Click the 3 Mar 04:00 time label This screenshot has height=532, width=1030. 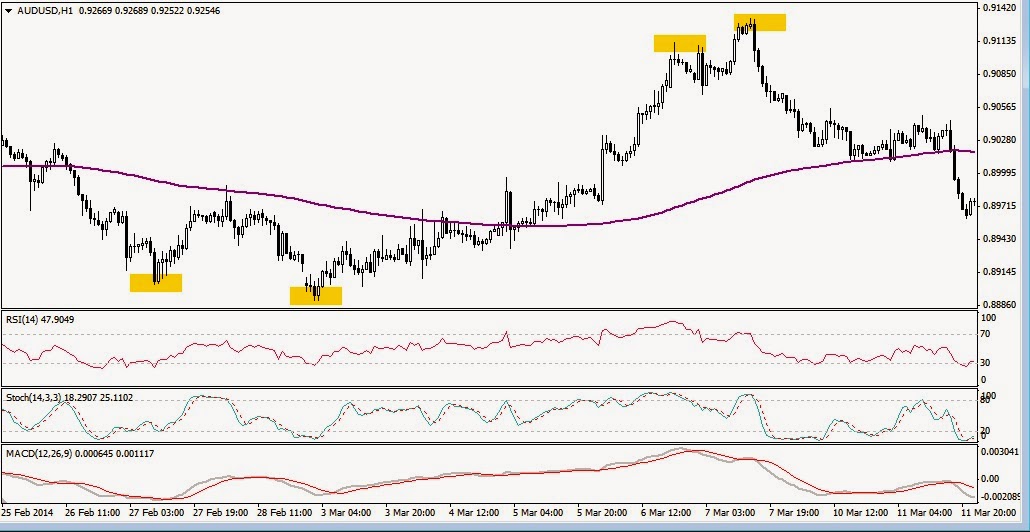pos(347,512)
